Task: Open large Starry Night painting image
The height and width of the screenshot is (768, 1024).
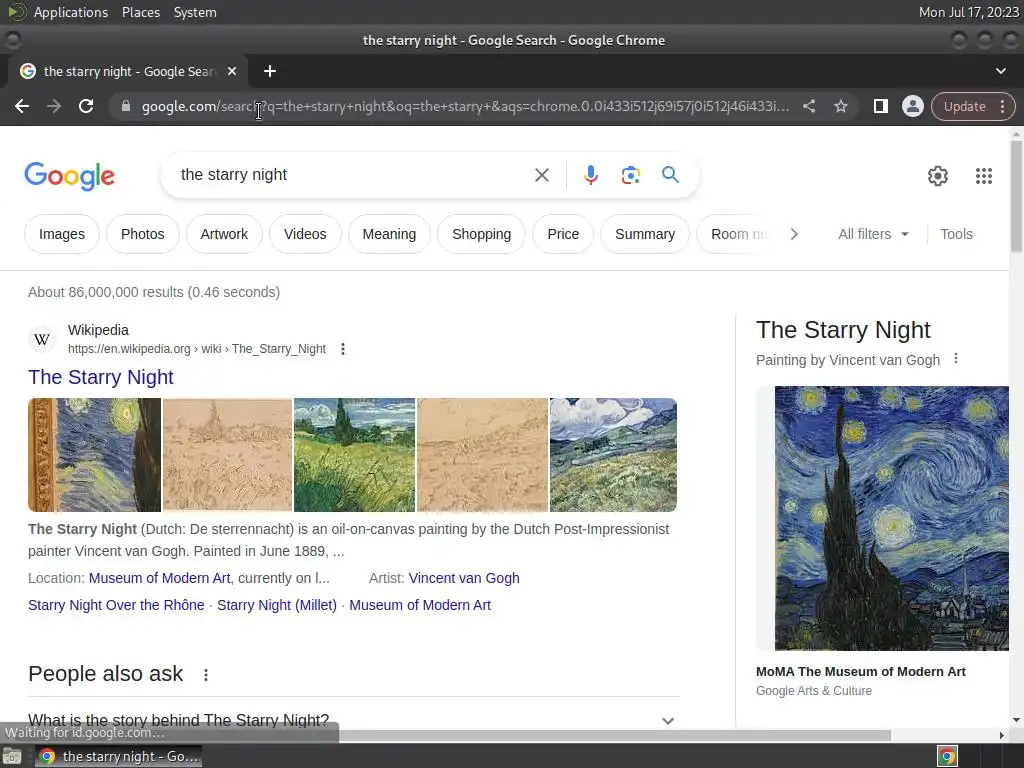Action: [x=891, y=519]
